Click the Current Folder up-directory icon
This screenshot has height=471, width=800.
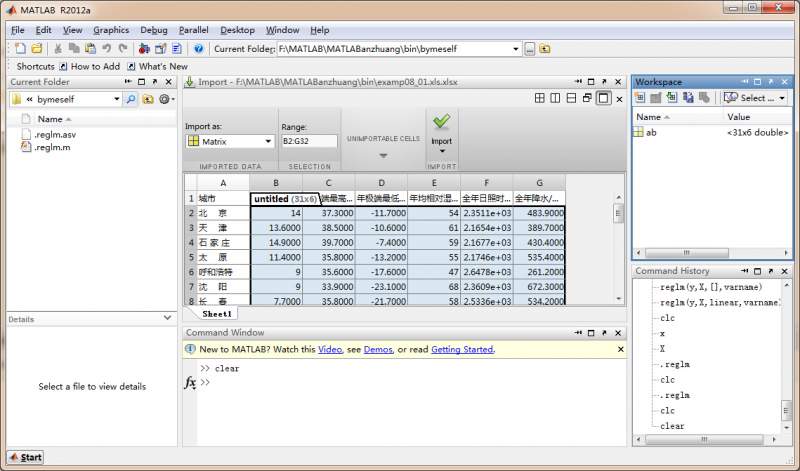(x=148, y=99)
